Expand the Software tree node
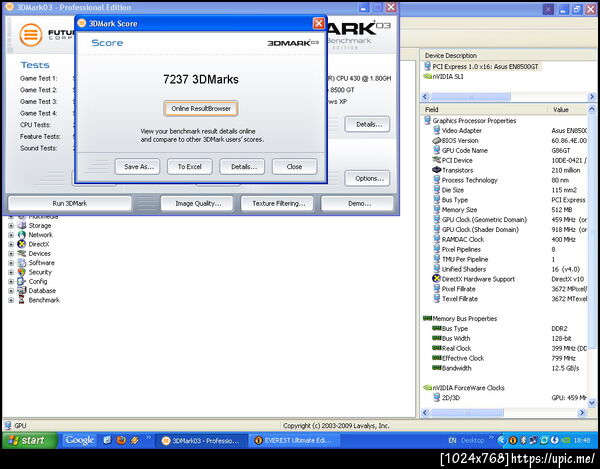The height and width of the screenshot is (469, 600). pyautogui.click(x=11, y=263)
